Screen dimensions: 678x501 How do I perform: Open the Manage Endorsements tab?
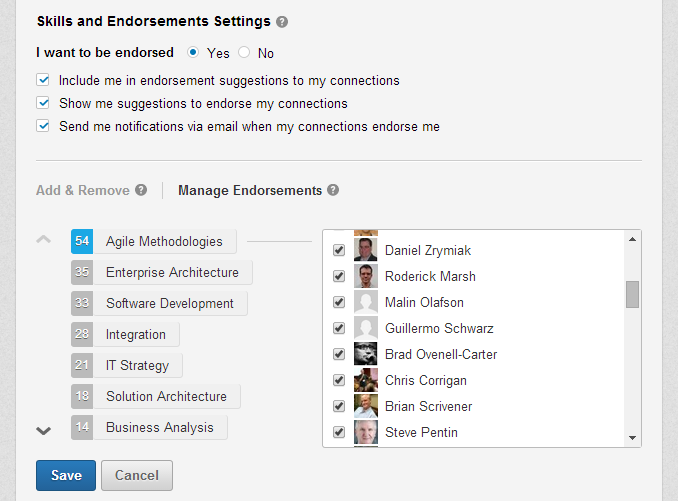pos(250,190)
